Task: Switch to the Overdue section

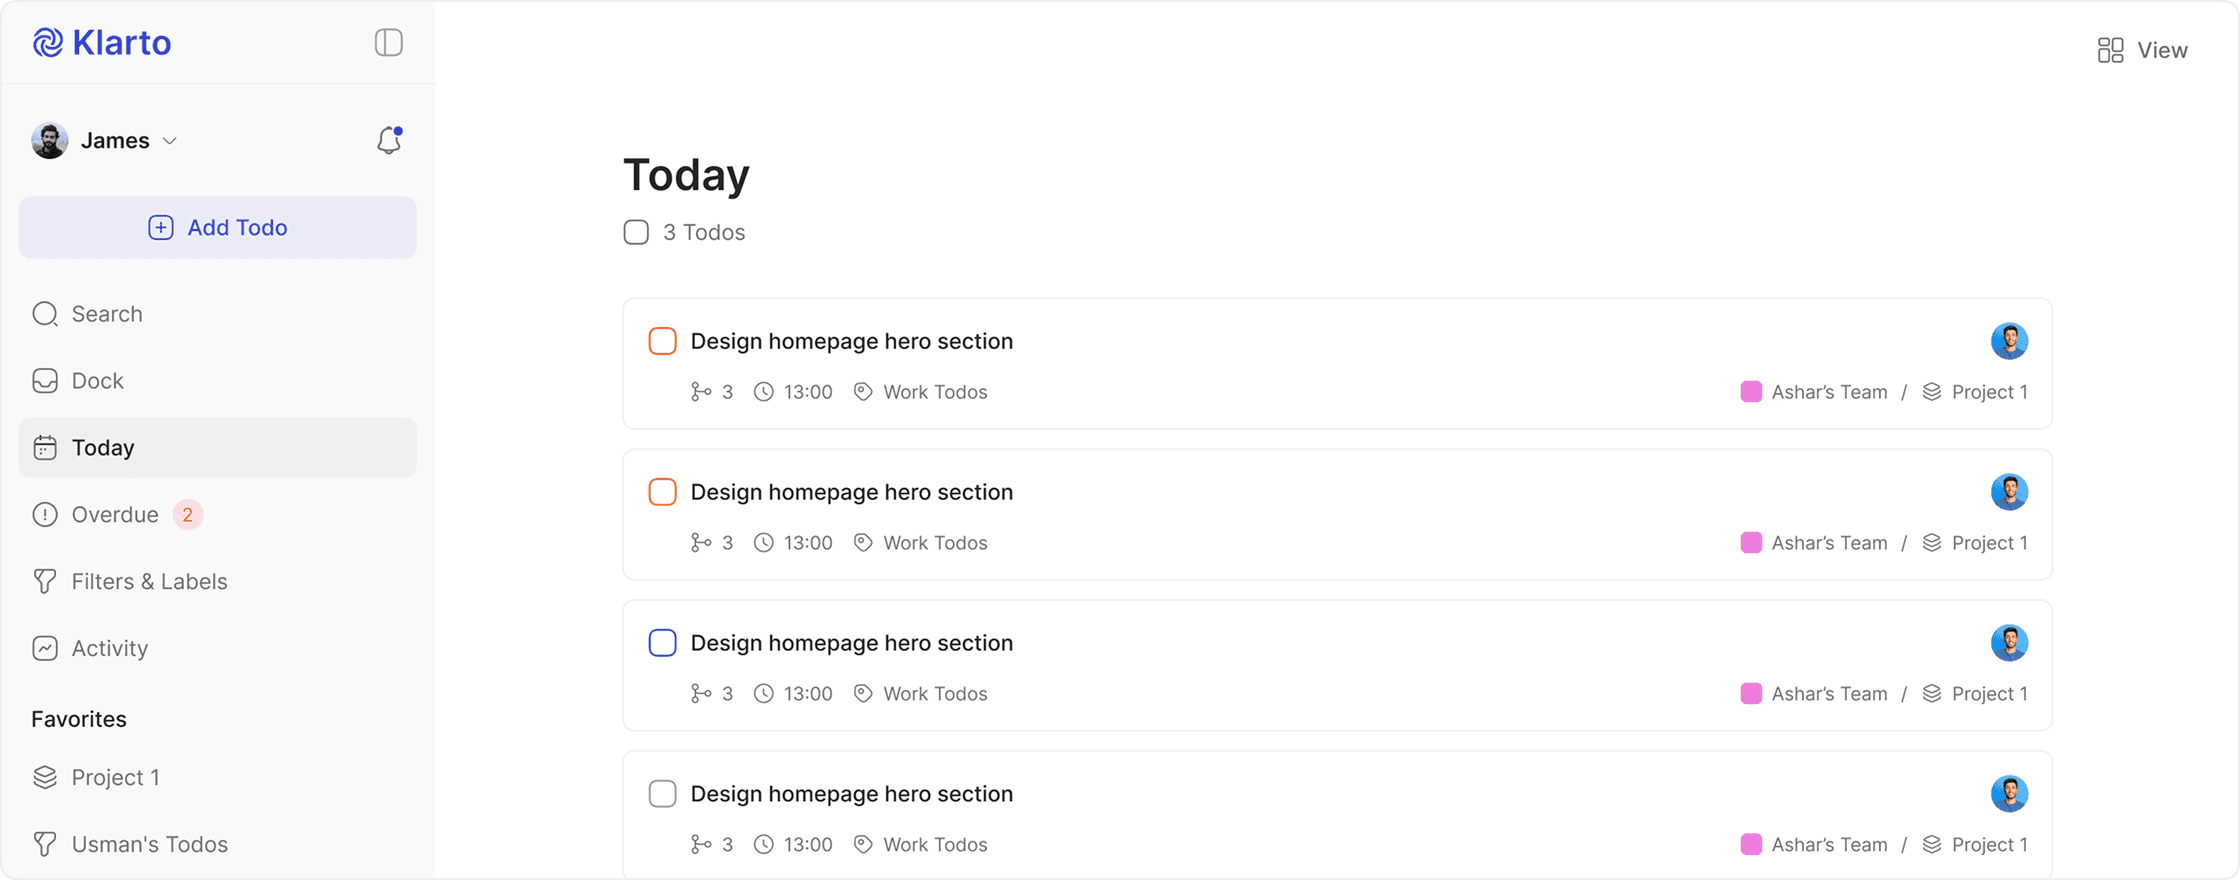Action: (x=114, y=514)
